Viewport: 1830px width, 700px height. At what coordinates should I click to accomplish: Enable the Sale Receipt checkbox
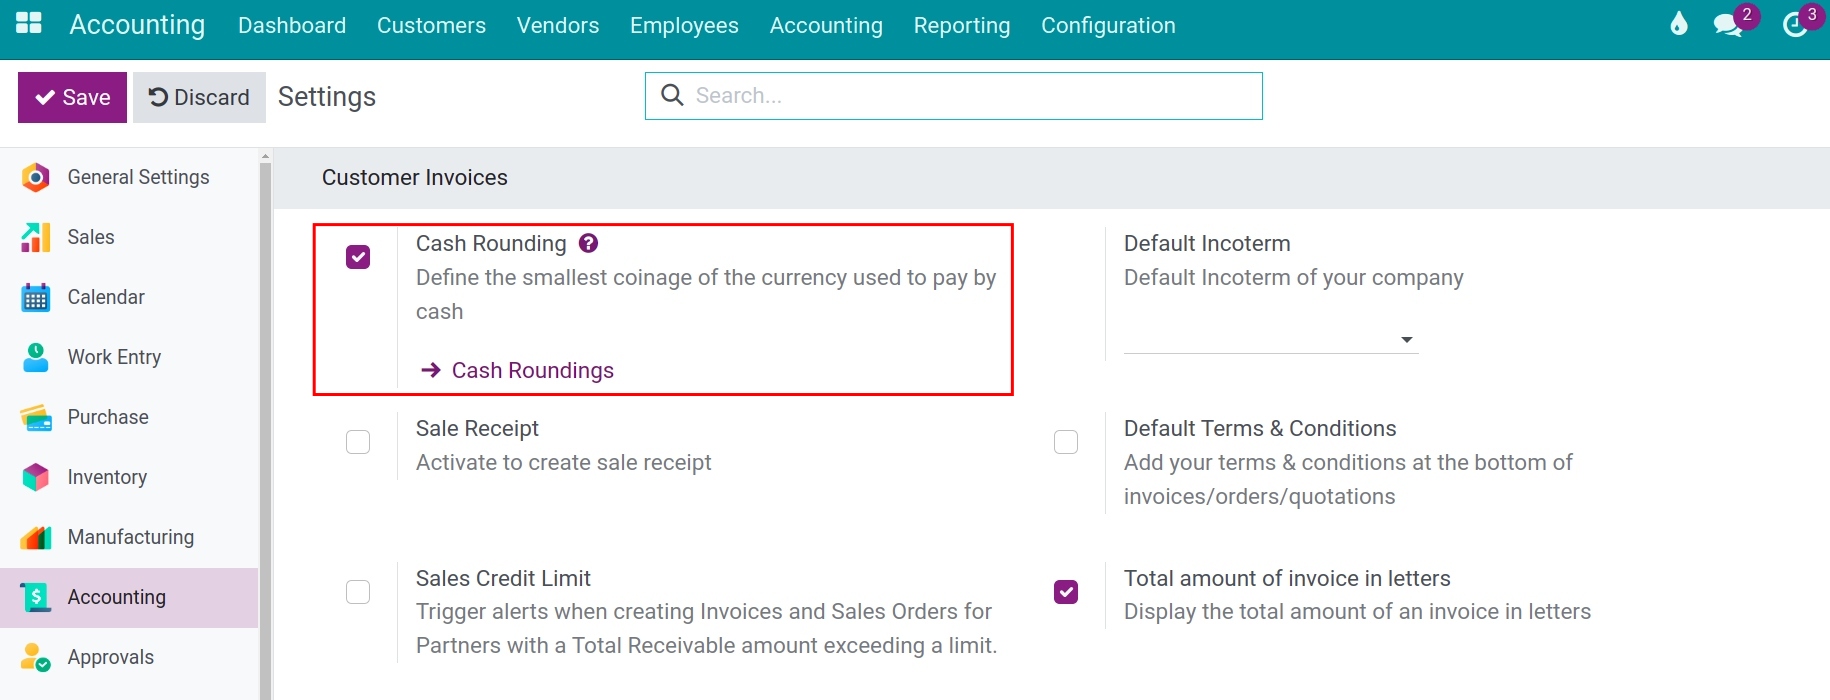pos(358,442)
